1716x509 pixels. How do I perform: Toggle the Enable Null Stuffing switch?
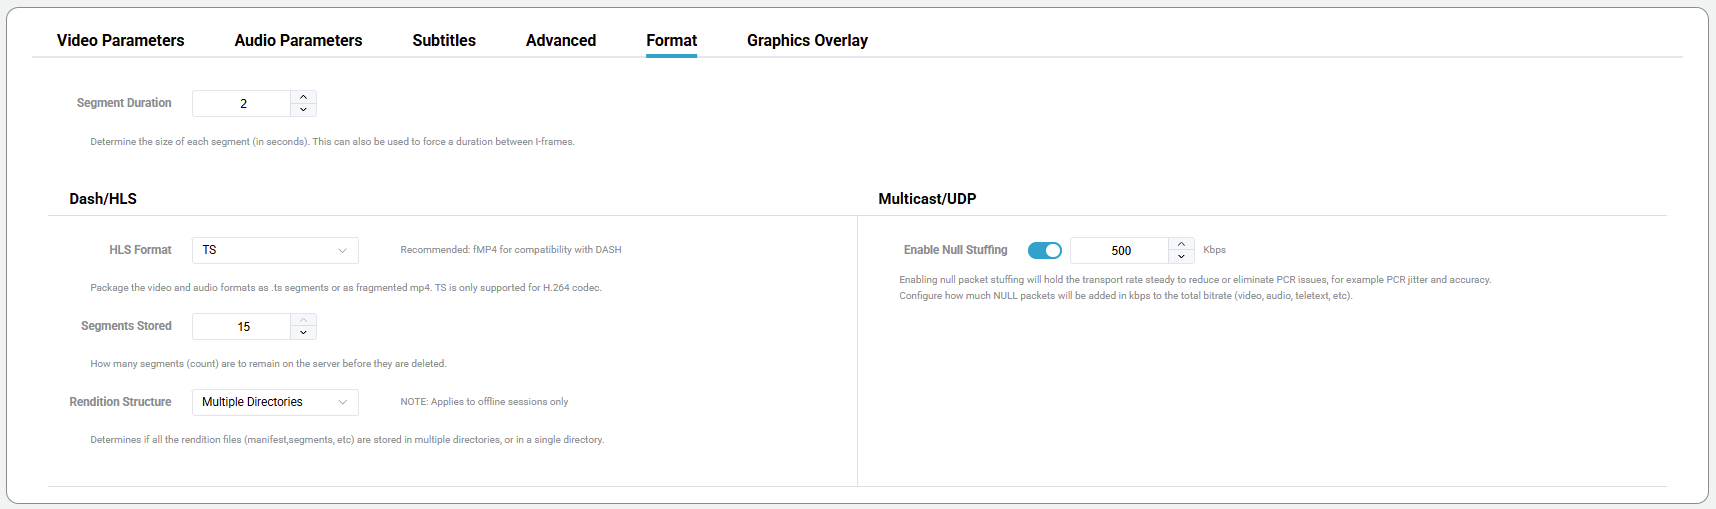coord(1044,250)
